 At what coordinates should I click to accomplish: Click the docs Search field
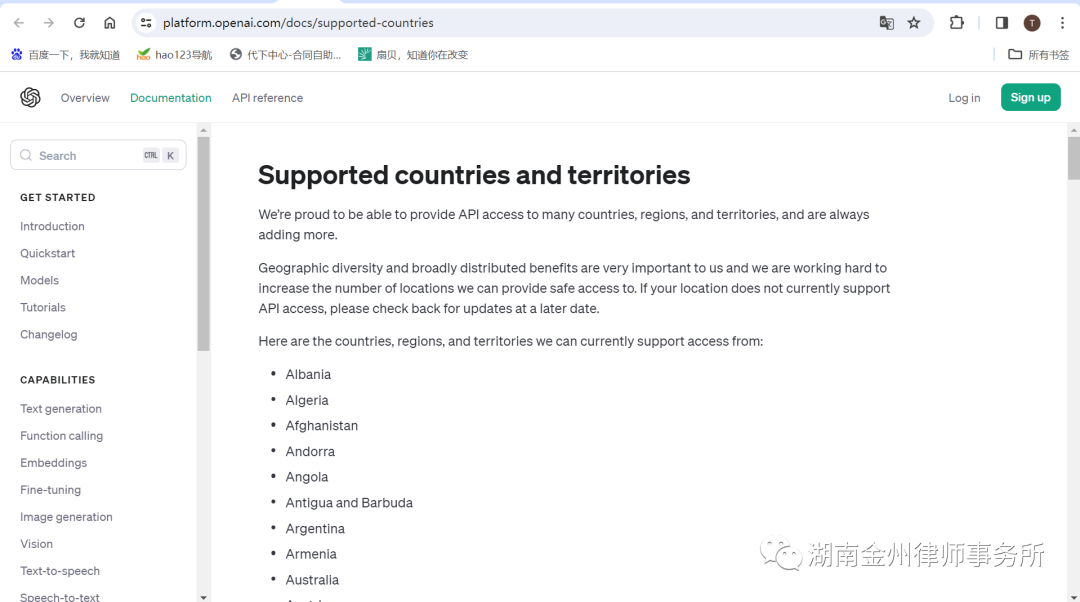[x=85, y=156]
